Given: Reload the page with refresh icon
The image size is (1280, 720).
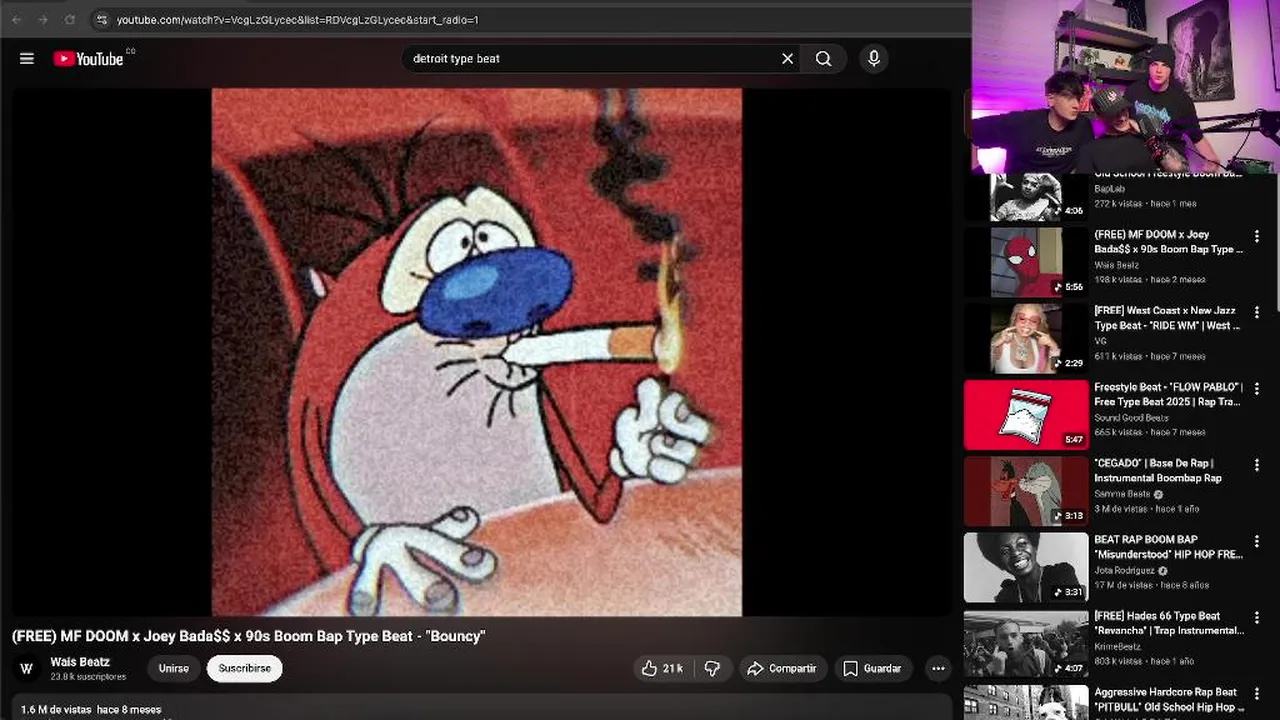Looking at the screenshot, I should 69,20.
